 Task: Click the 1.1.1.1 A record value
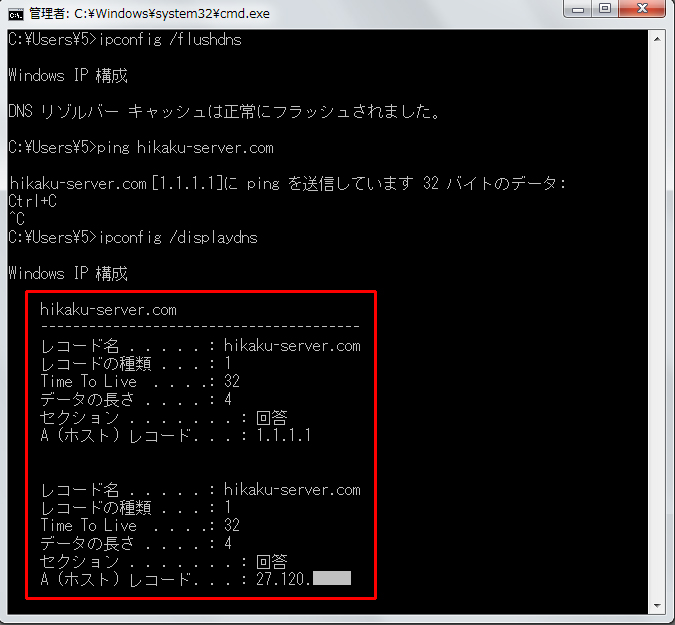click(284, 435)
